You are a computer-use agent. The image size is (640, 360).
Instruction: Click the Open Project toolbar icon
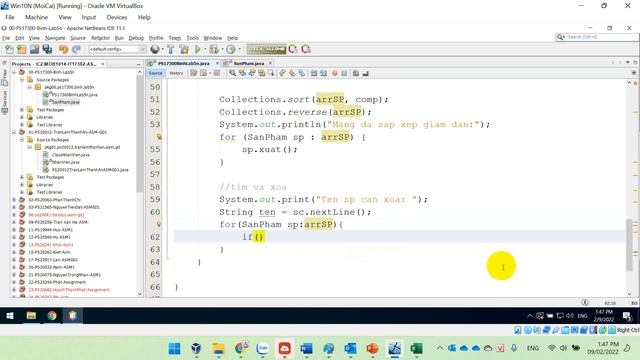click(34, 49)
